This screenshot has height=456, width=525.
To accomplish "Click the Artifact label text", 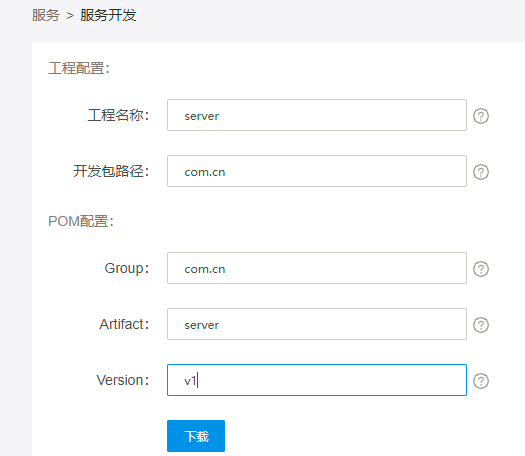I will pos(124,324).
